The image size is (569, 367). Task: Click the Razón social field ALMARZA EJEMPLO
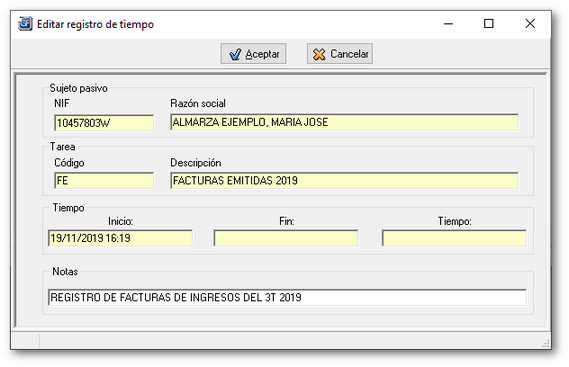344,122
